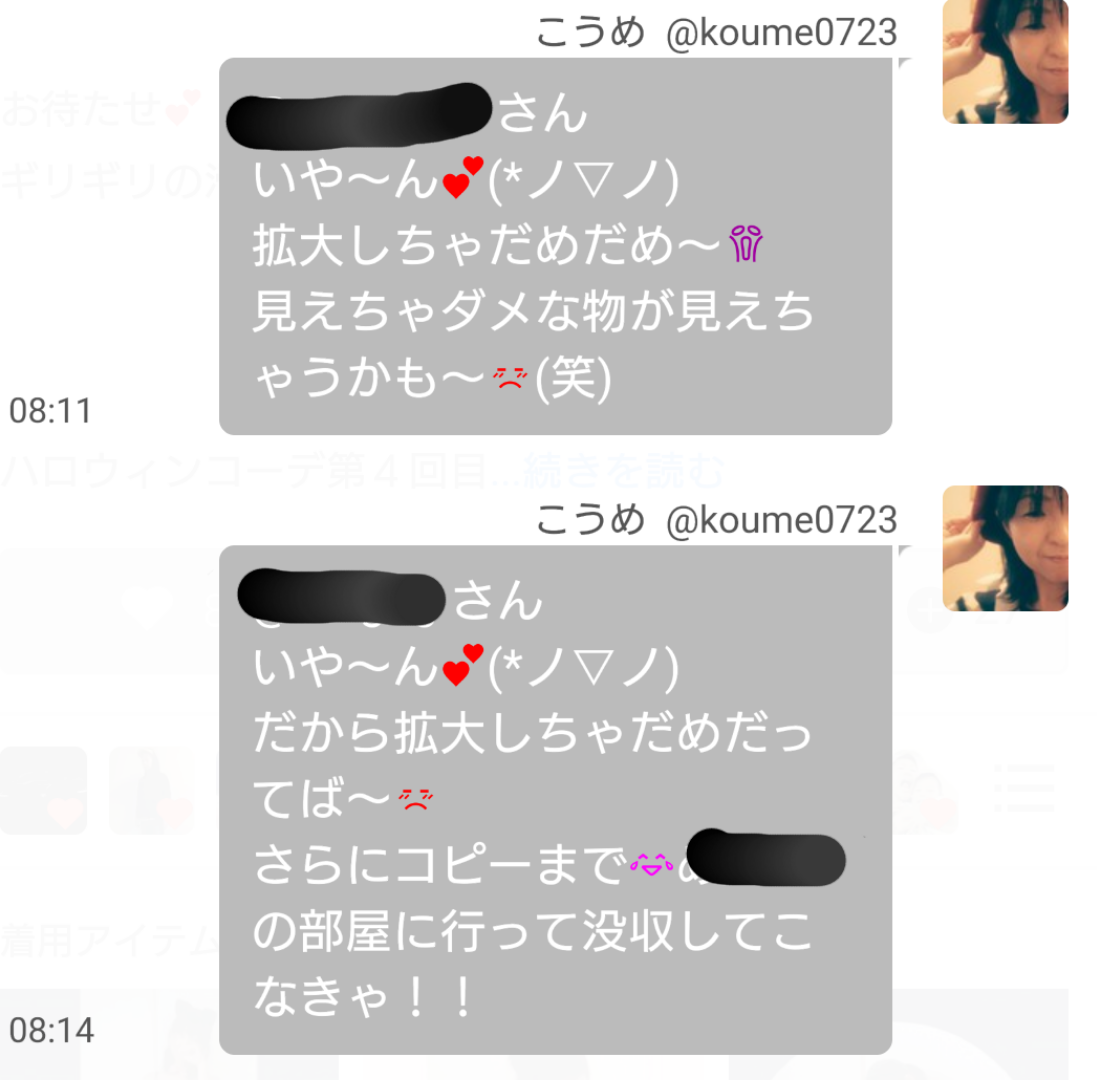Tap the こうめ display name above the first bubble
This screenshot has height=1080, width=1097.
590,32
